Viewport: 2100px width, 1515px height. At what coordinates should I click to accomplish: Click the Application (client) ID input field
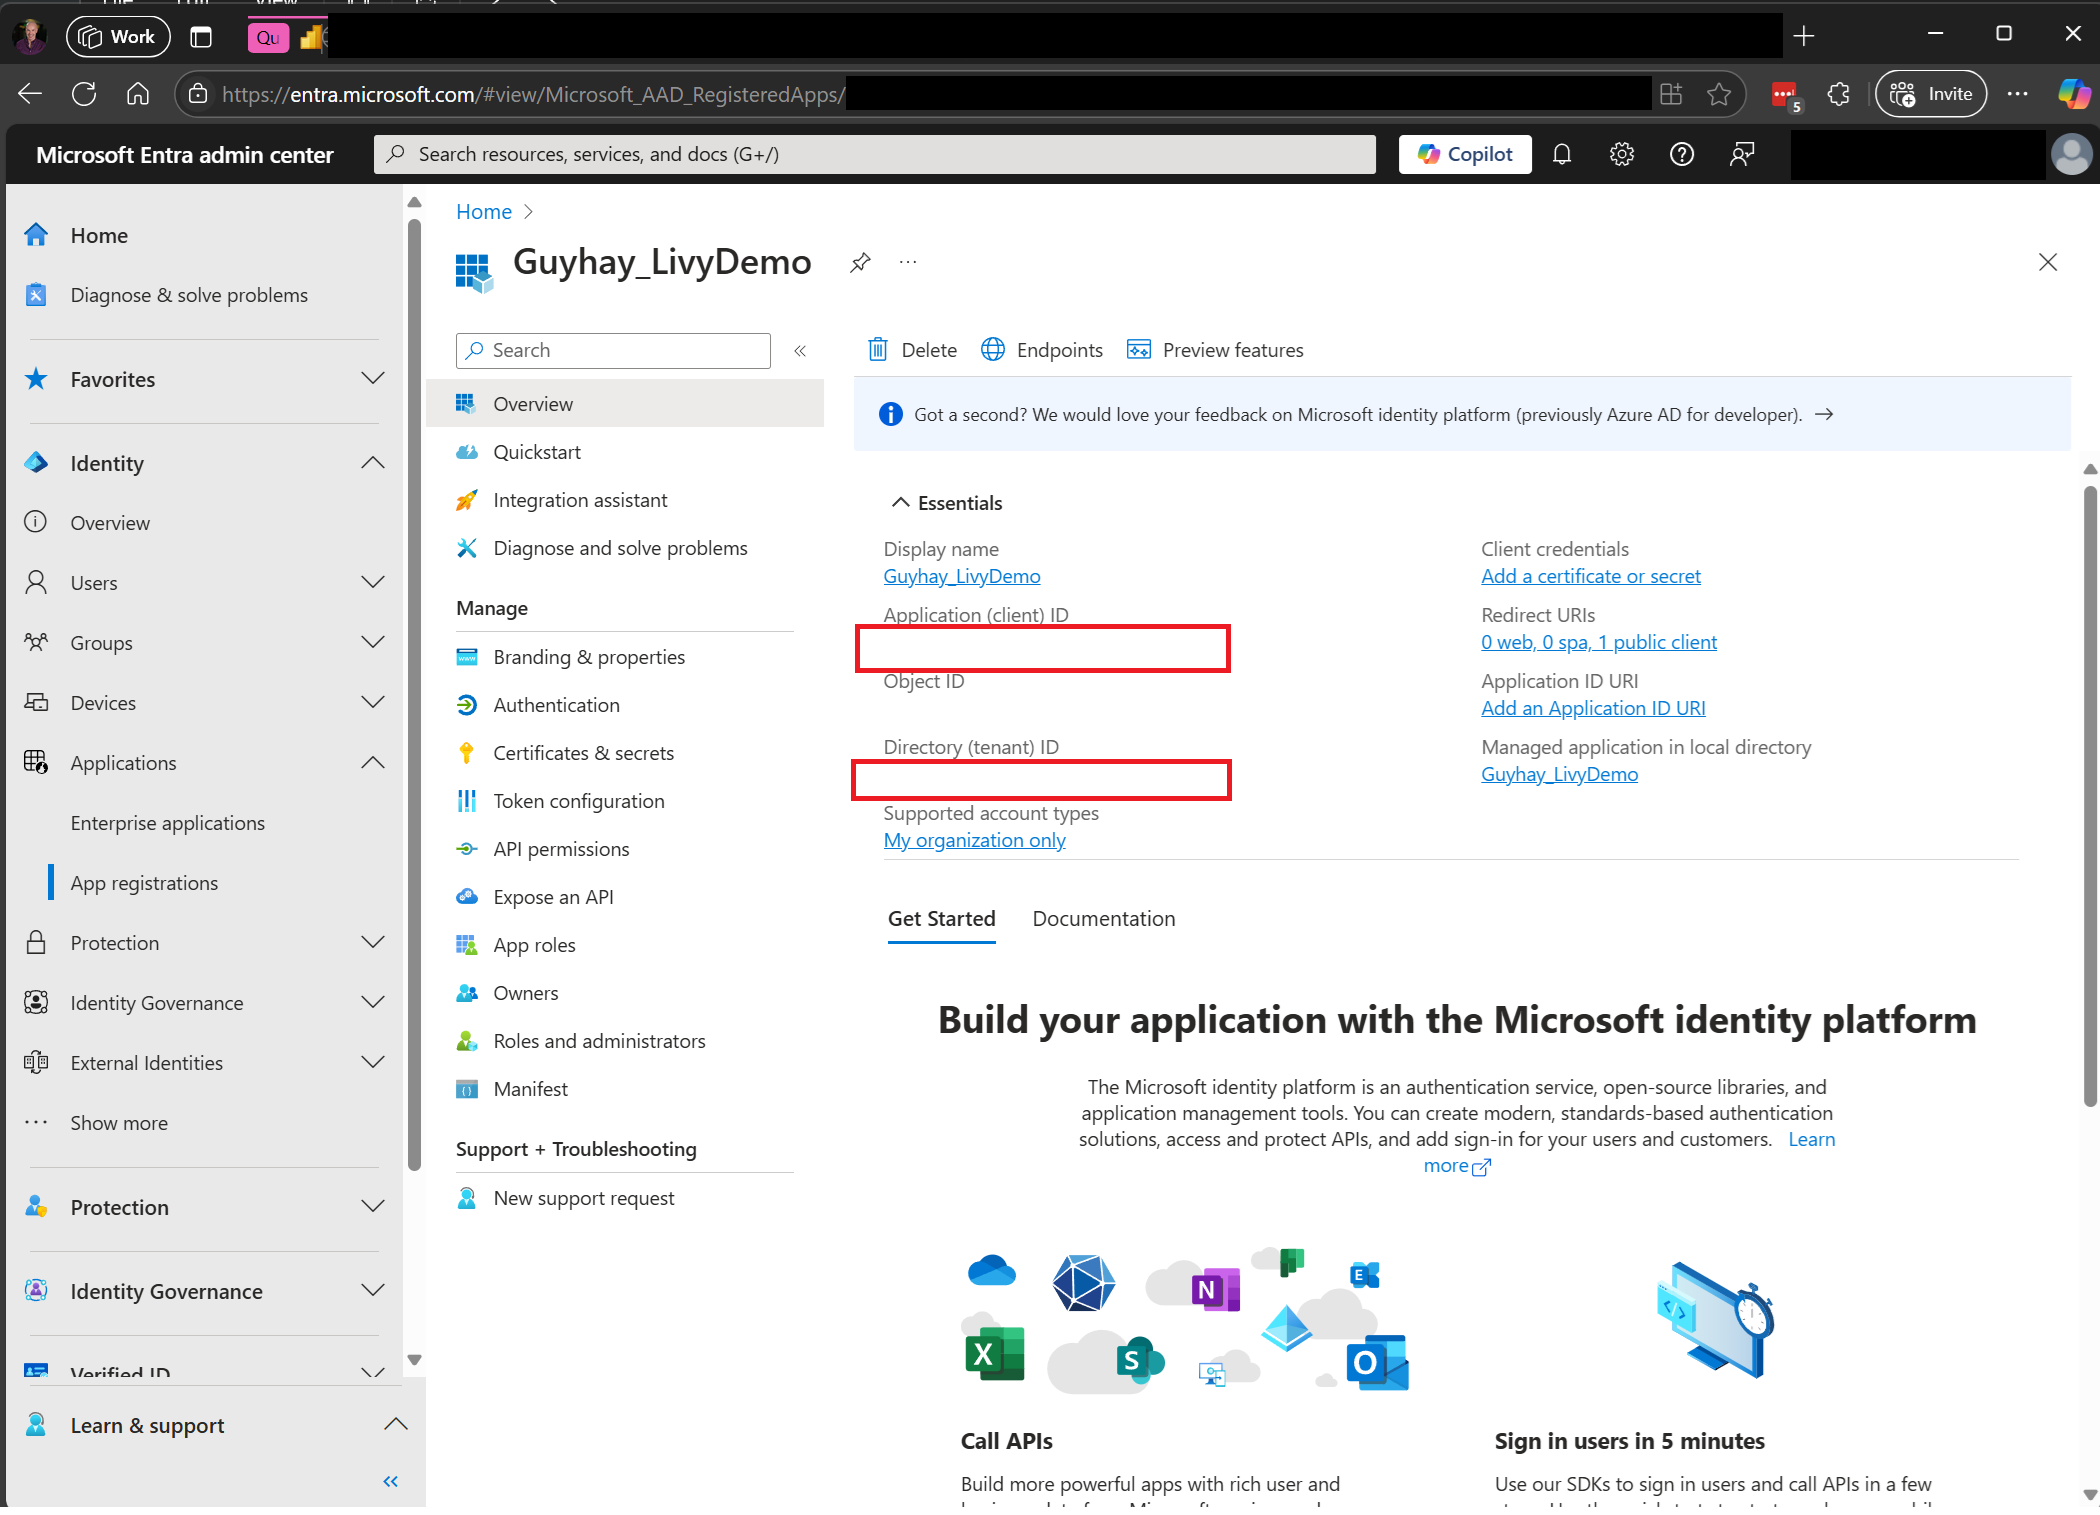coord(1043,647)
